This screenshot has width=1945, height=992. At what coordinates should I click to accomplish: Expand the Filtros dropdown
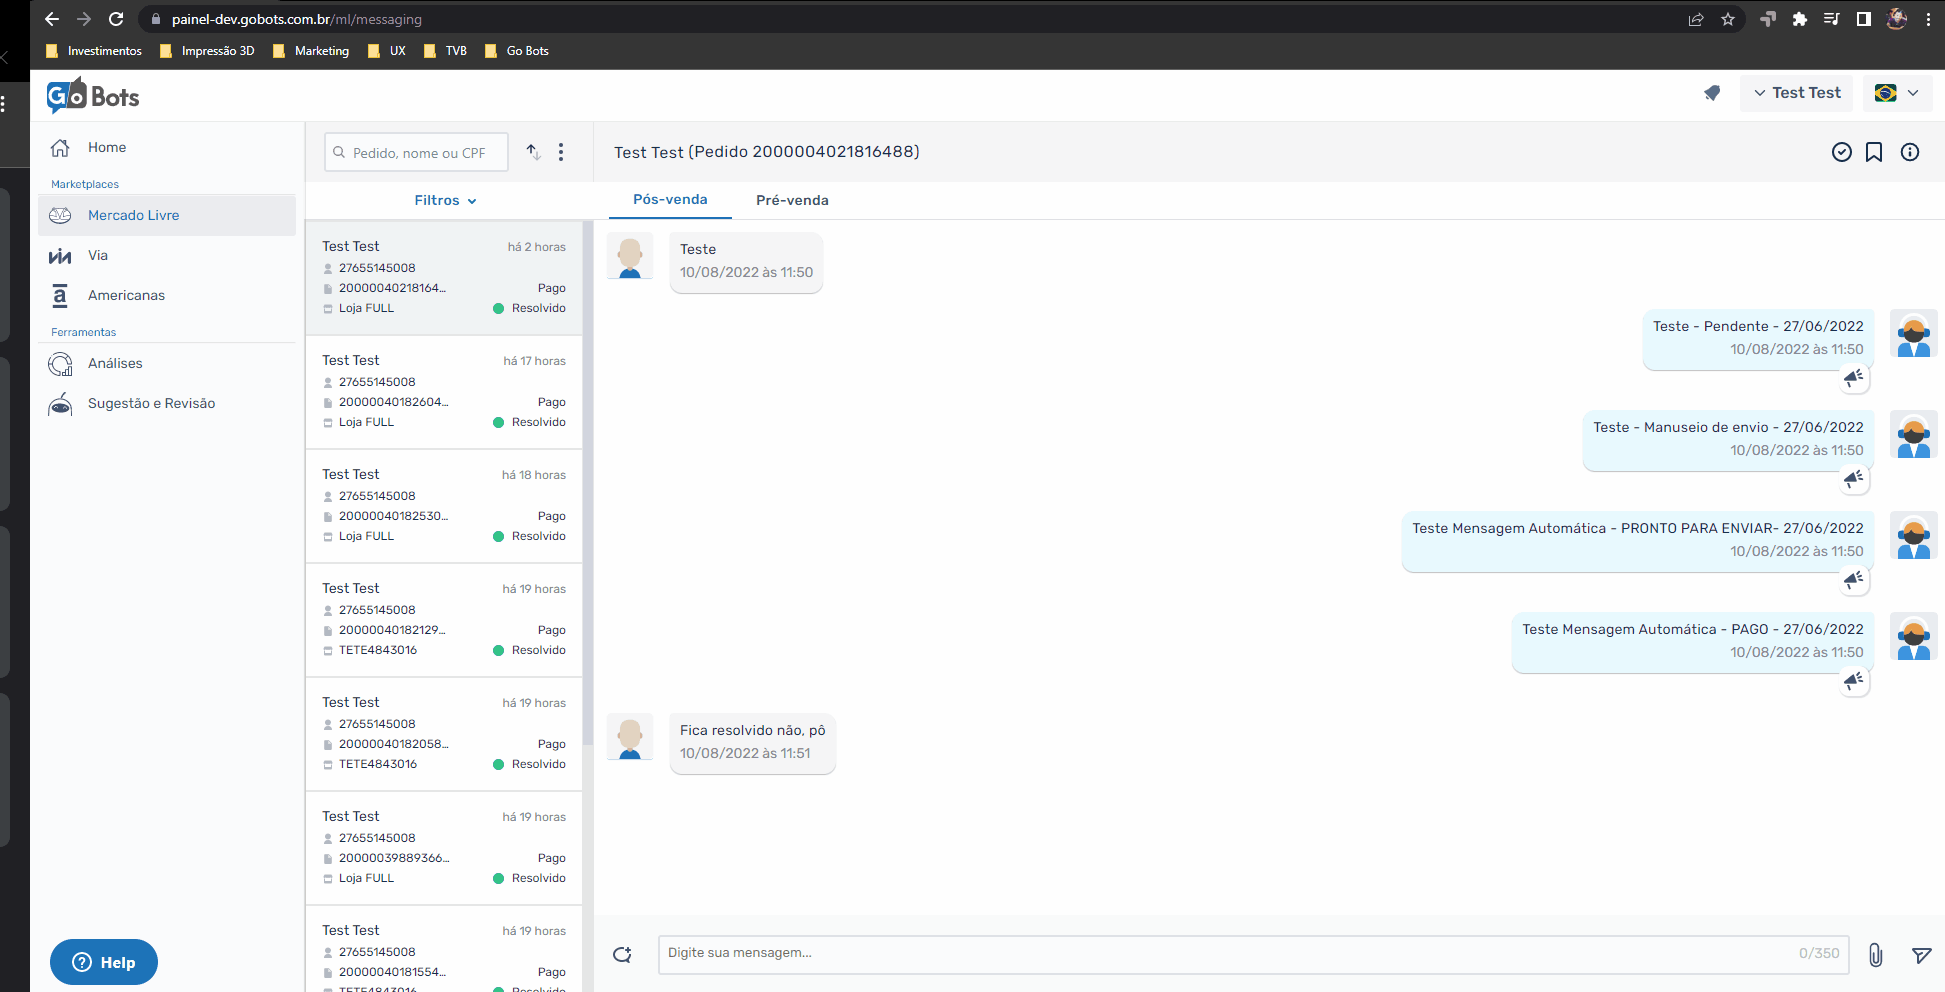pyautogui.click(x=445, y=200)
